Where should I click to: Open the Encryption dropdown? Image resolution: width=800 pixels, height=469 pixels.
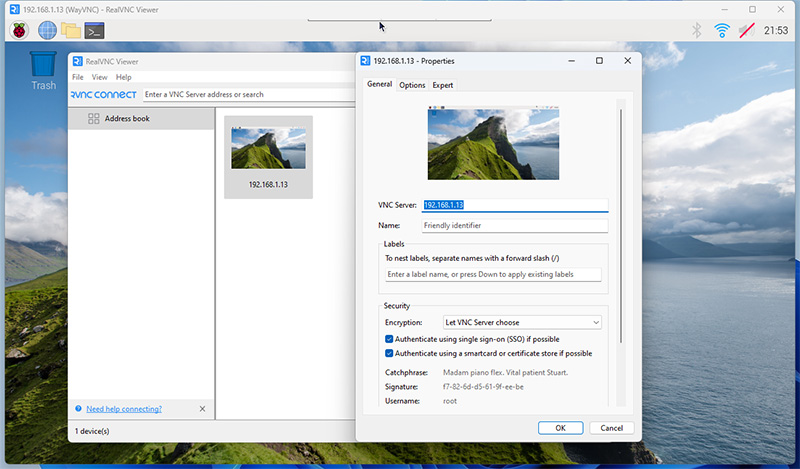522,323
